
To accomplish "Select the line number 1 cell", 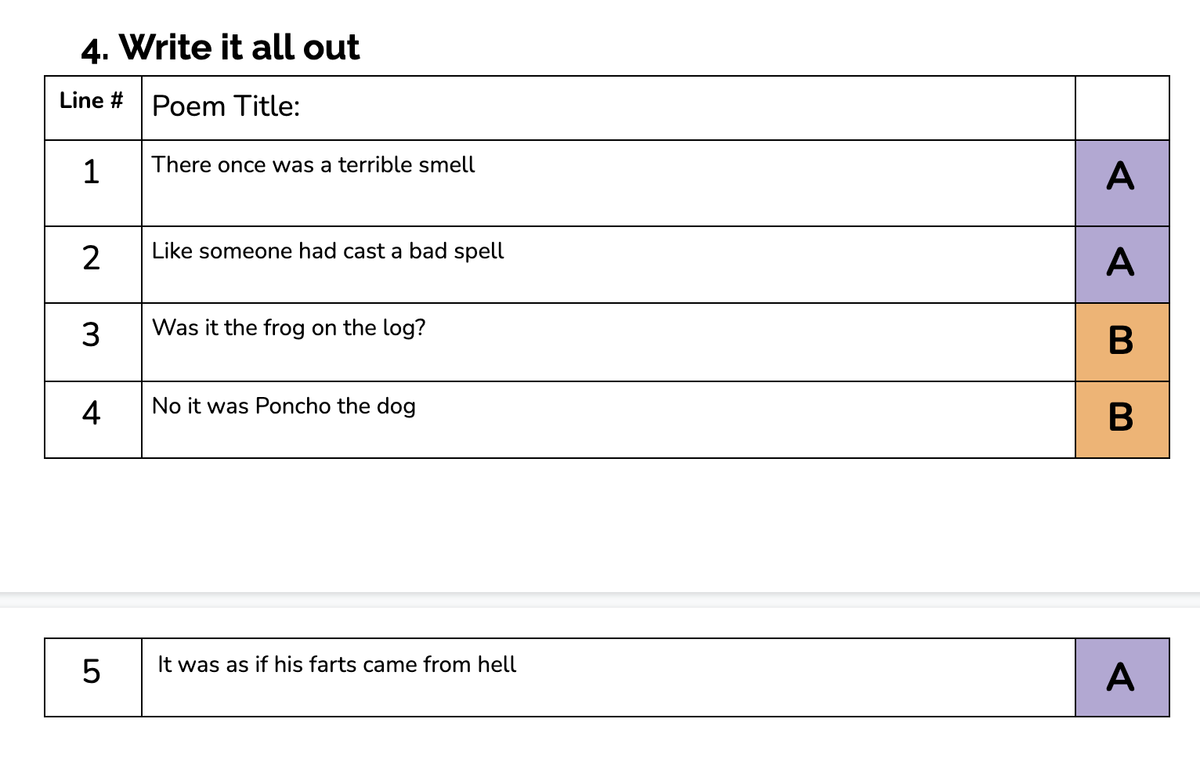I will [93, 183].
